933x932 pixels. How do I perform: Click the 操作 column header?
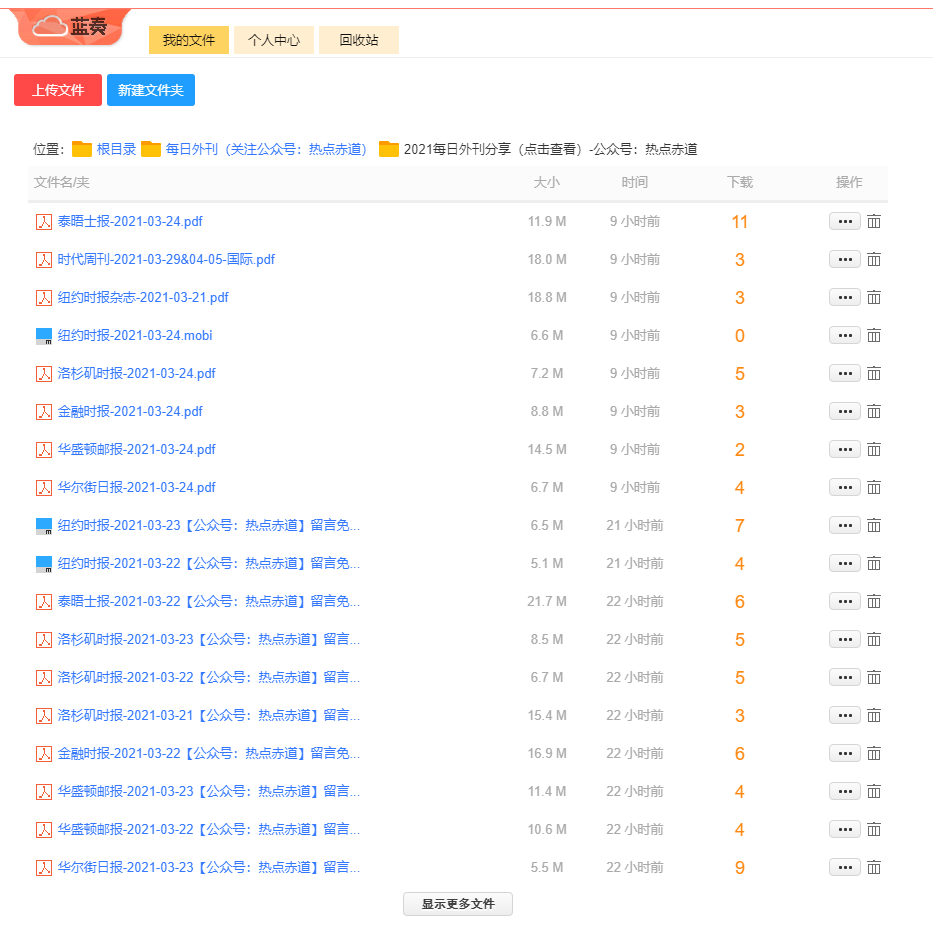849,182
